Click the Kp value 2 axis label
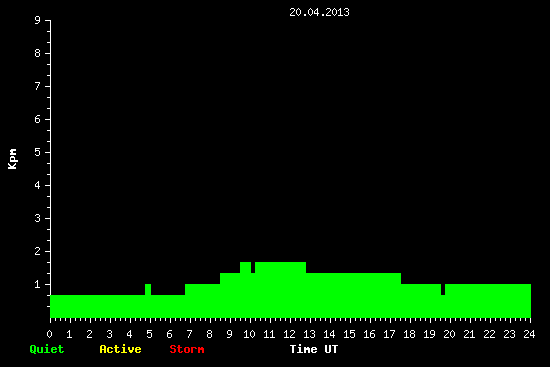550x367 pixels. pyautogui.click(x=38, y=251)
